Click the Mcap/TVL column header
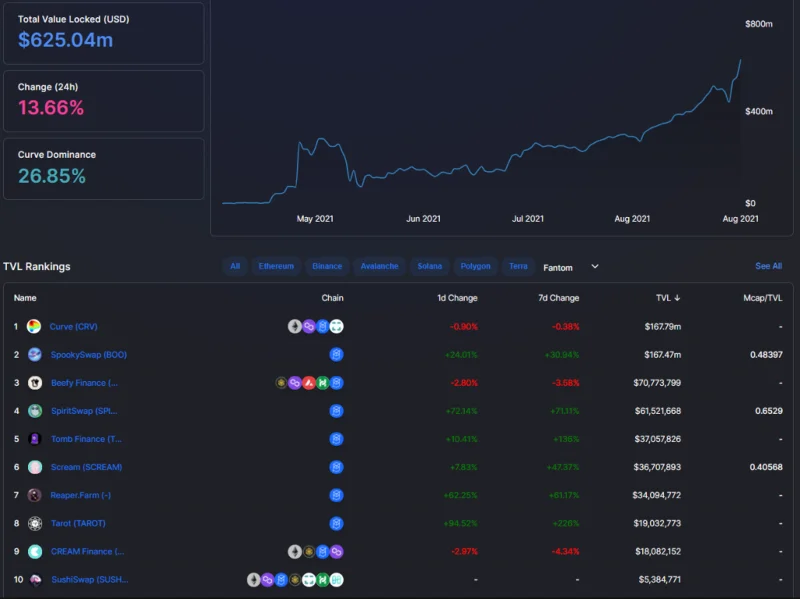This screenshot has width=800, height=599. pos(763,298)
